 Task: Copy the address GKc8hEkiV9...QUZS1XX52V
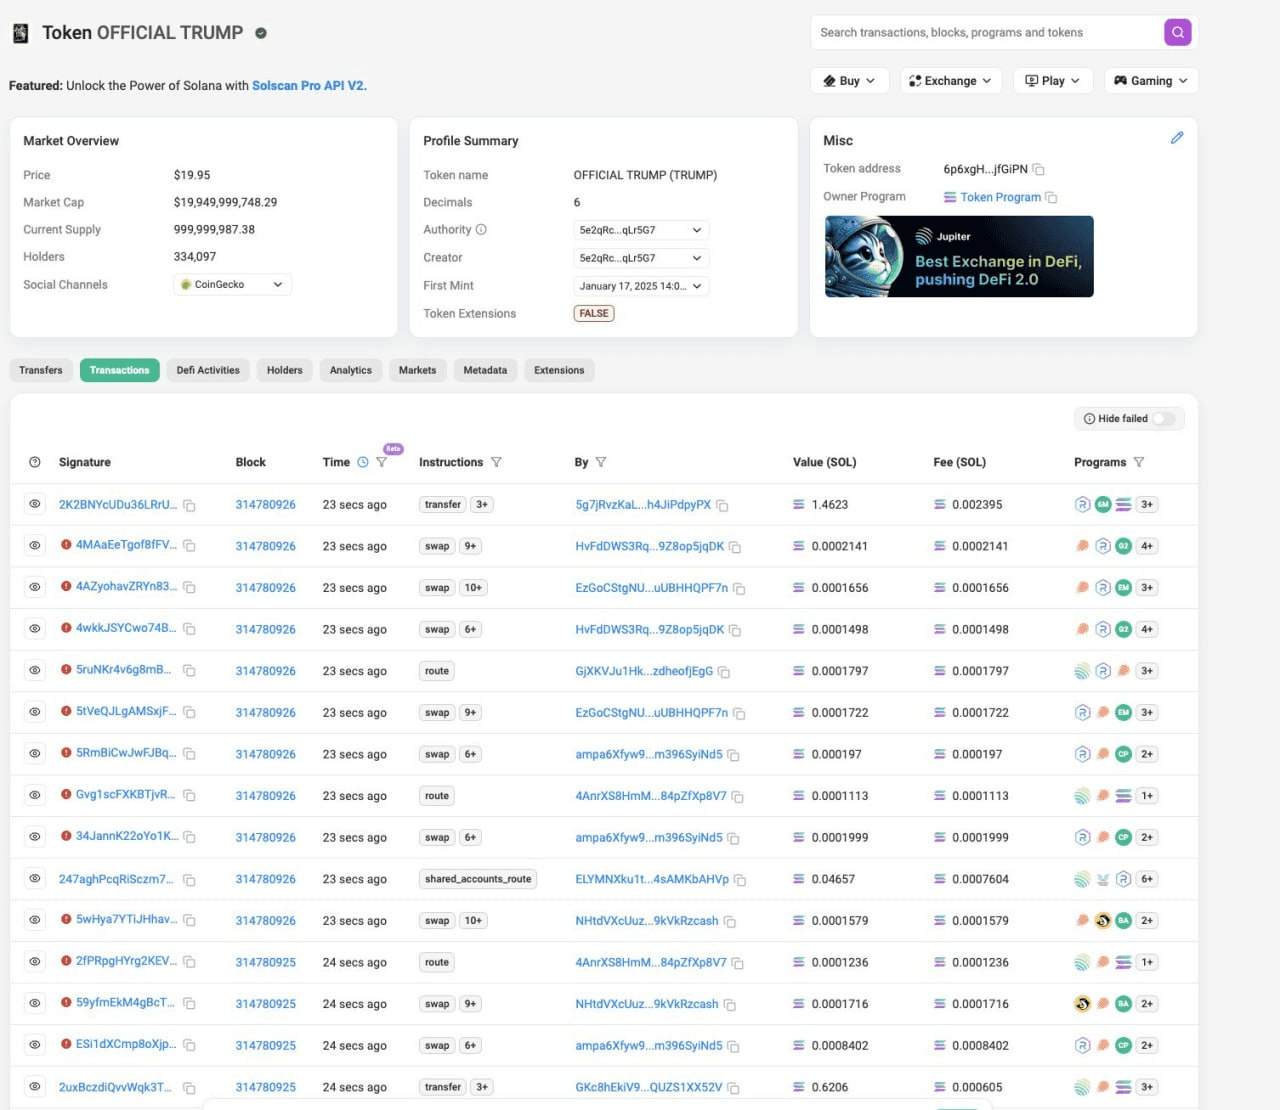point(733,1088)
